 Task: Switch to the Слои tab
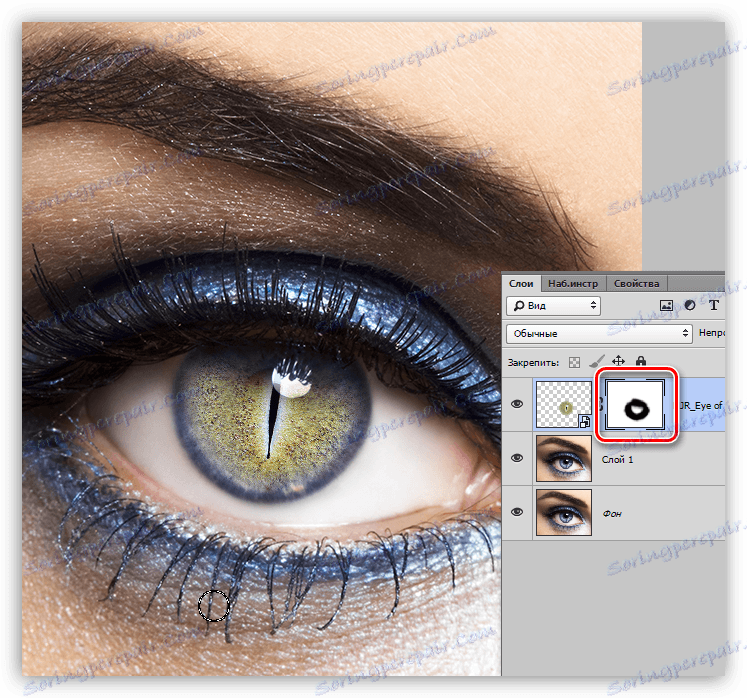point(521,283)
